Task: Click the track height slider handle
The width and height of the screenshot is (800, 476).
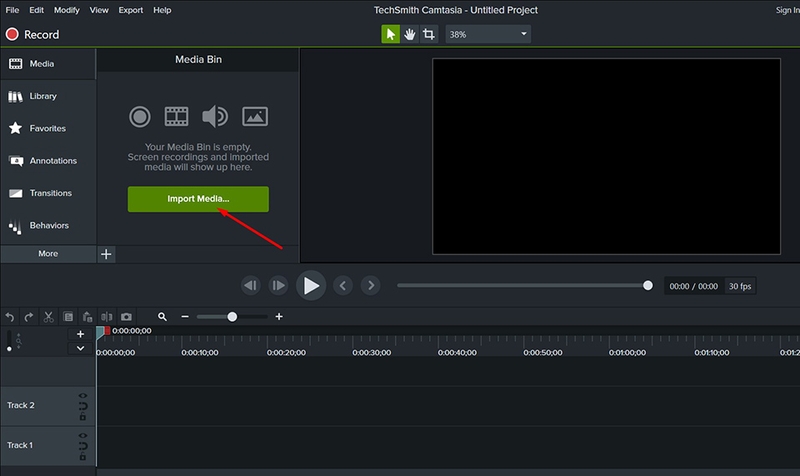Action: pyautogui.click(x=9, y=349)
